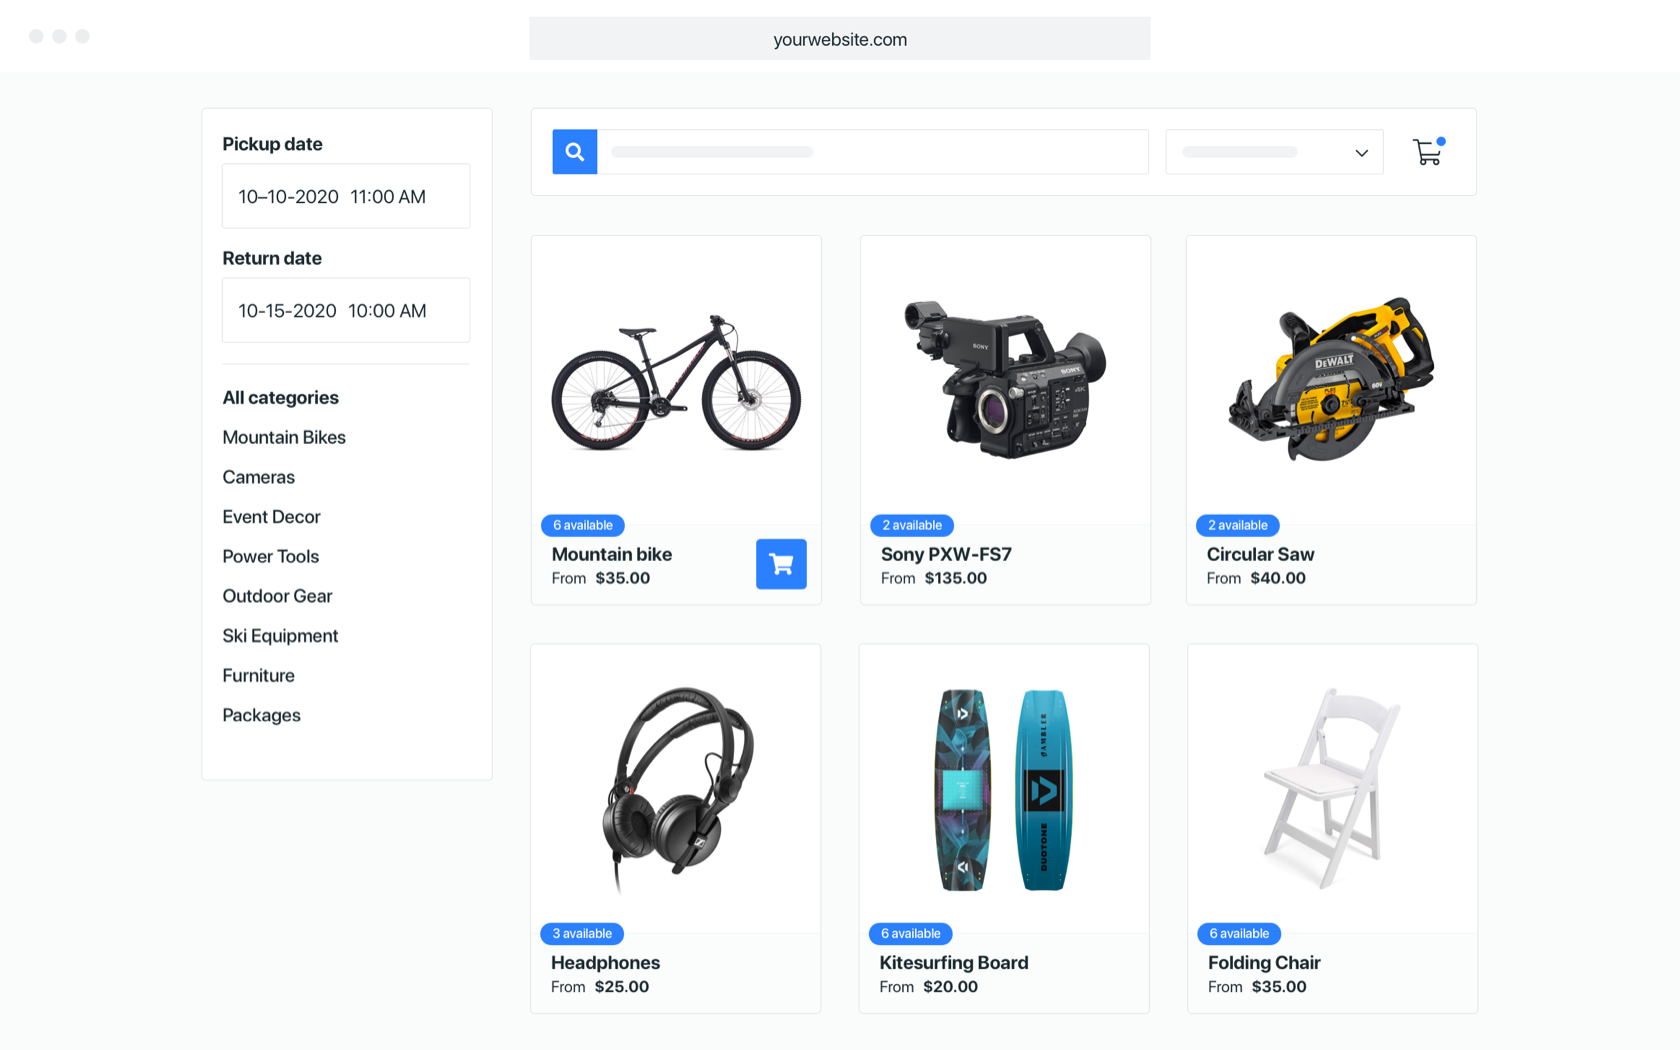Open the shopping cart icon in header
The width and height of the screenshot is (1680, 1050).
tap(1428, 151)
